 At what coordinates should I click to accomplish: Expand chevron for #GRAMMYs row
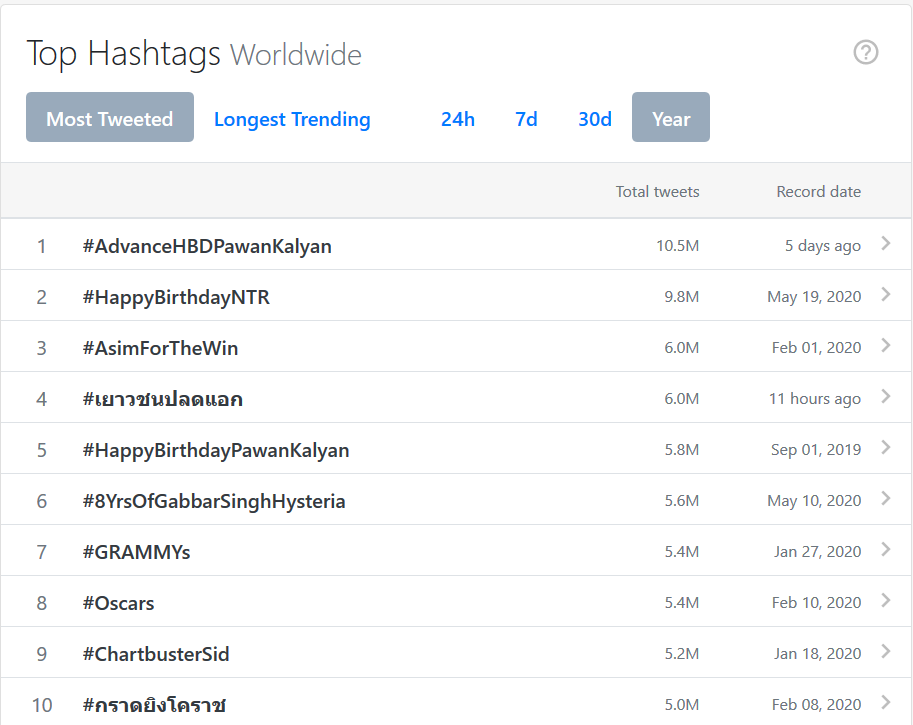[886, 549]
